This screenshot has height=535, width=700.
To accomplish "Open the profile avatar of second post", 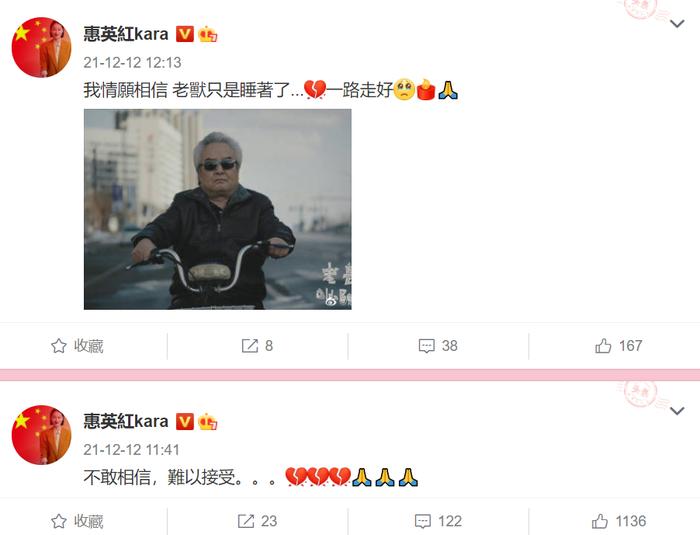I will coord(42,435).
